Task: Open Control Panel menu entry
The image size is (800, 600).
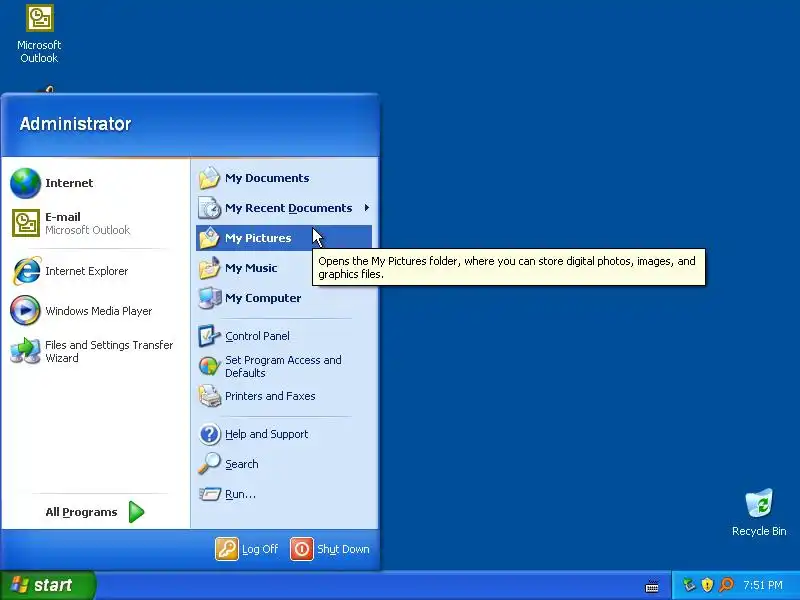Action: coord(284,336)
